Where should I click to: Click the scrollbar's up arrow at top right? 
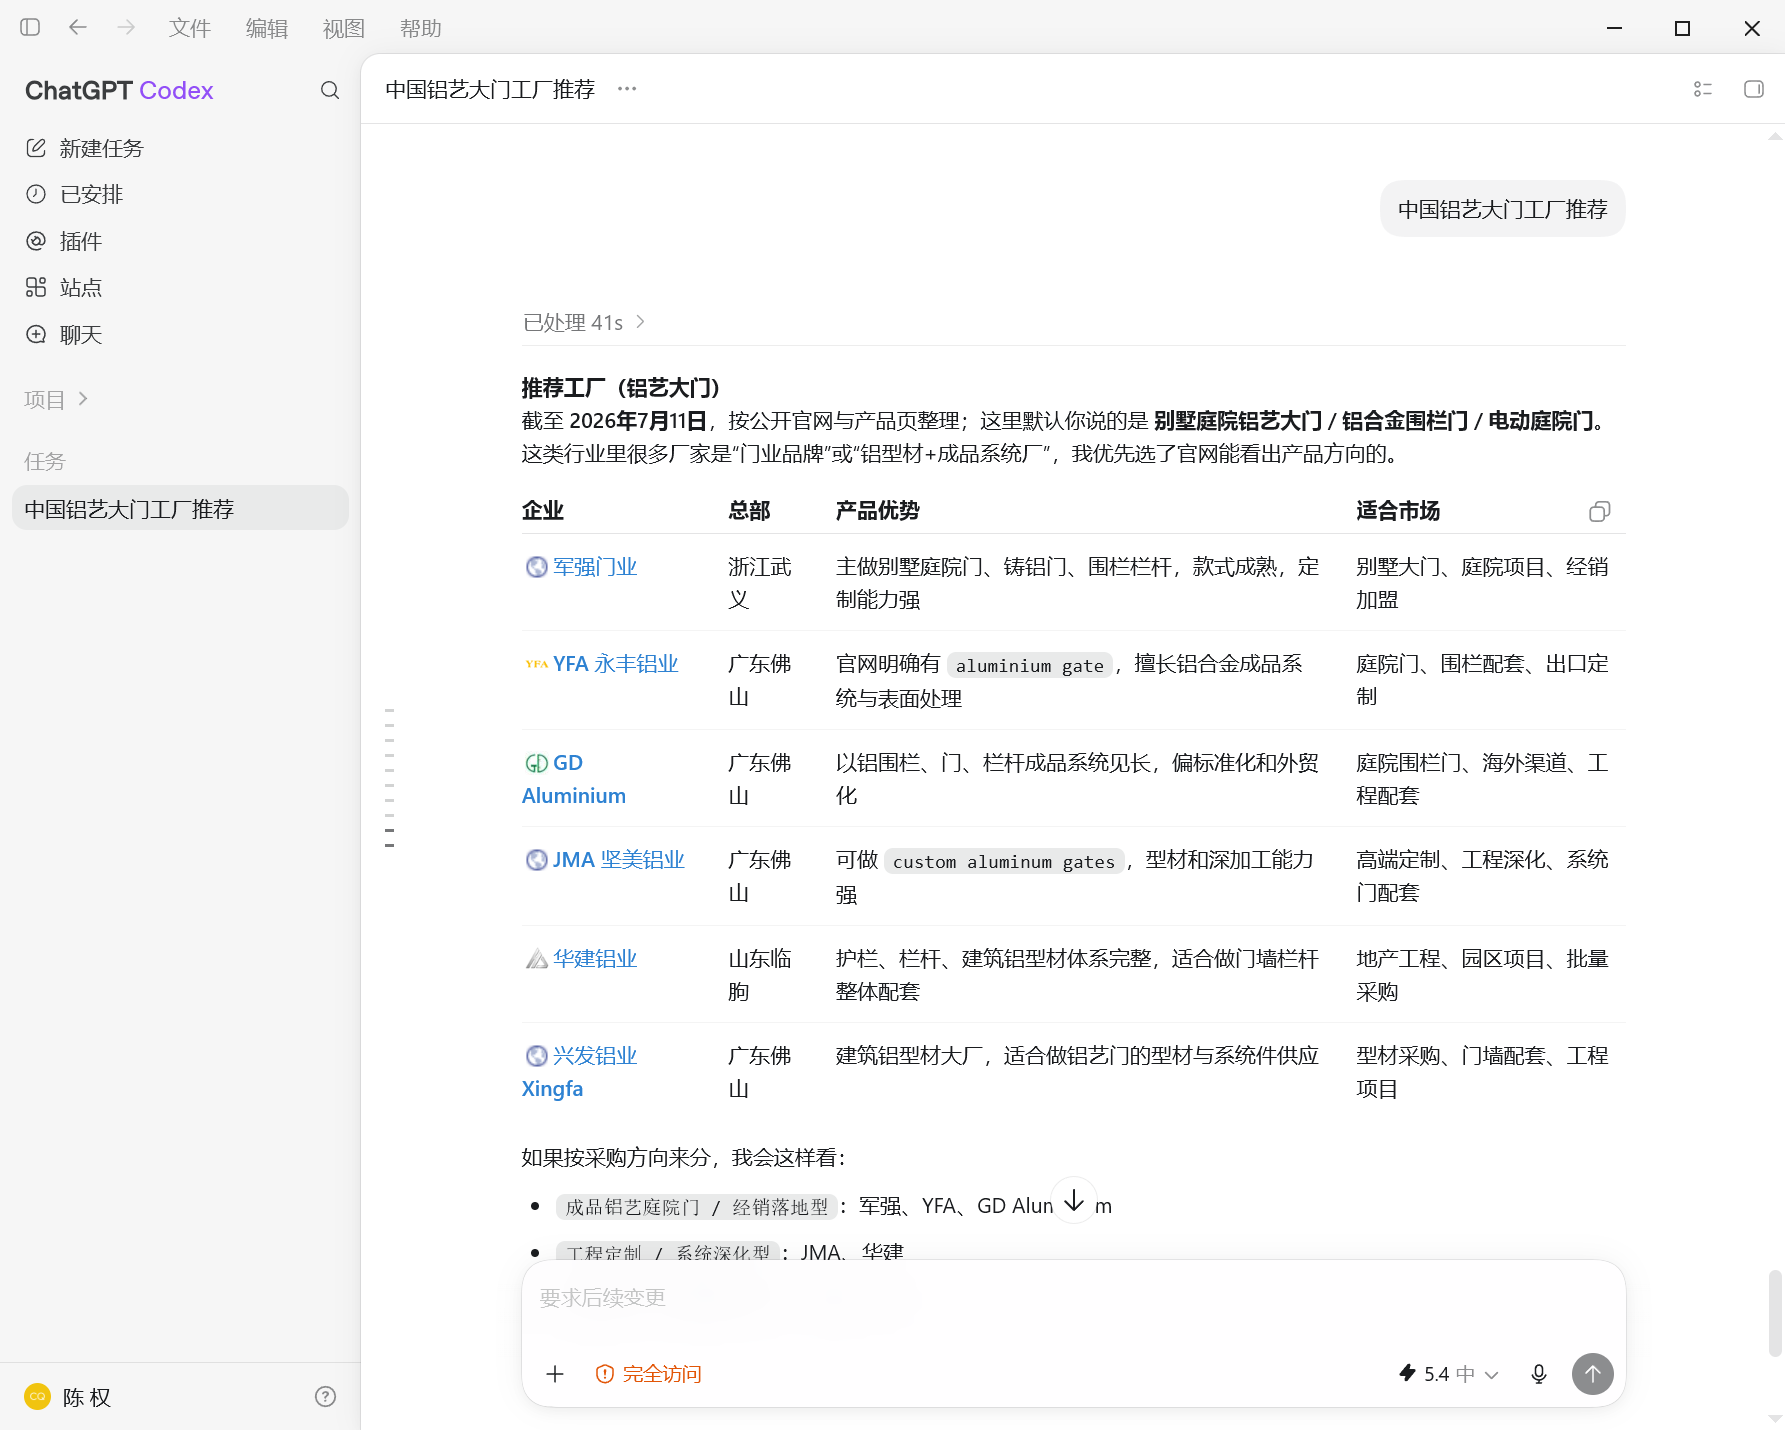click(1775, 137)
